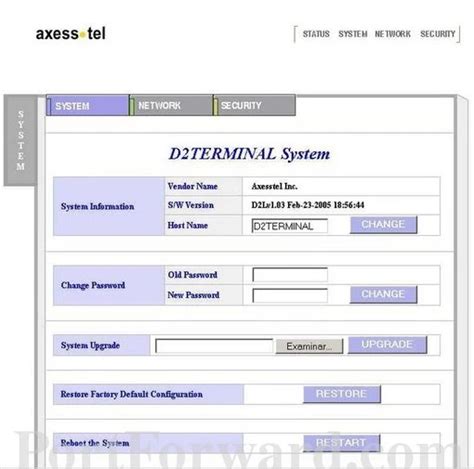Click 'Restore Factory Default Configuration' label
The image size is (474, 469).
[x=132, y=394]
